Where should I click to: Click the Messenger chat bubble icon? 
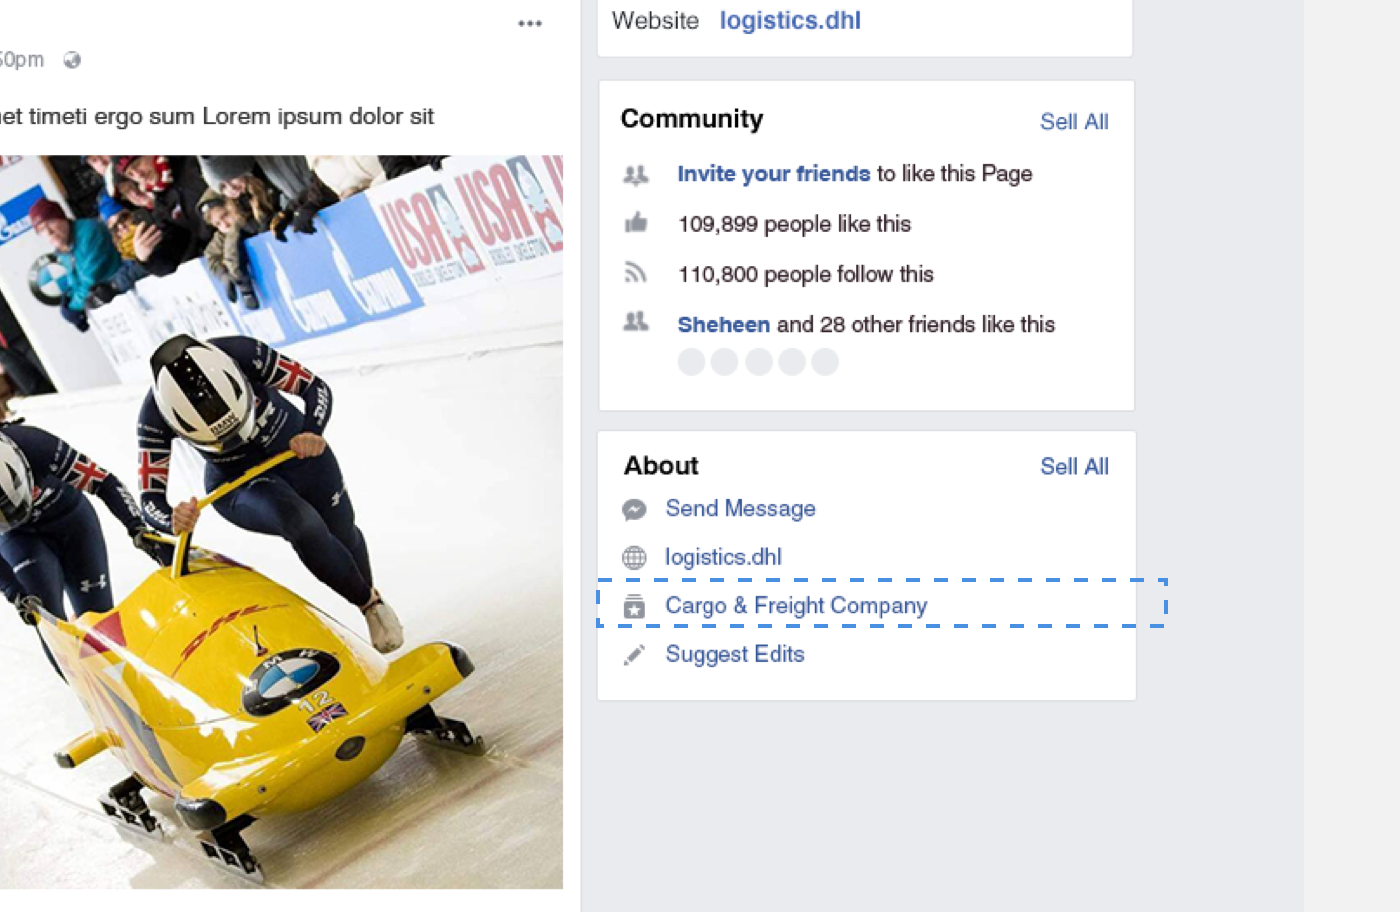coord(634,510)
